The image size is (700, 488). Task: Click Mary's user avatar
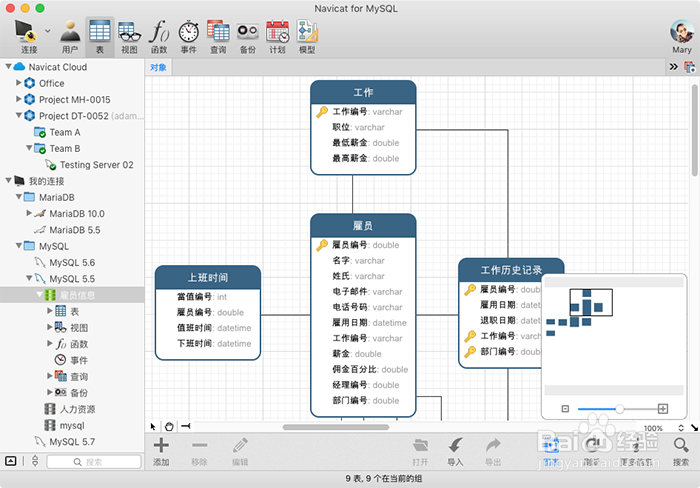tap(681, 31)
